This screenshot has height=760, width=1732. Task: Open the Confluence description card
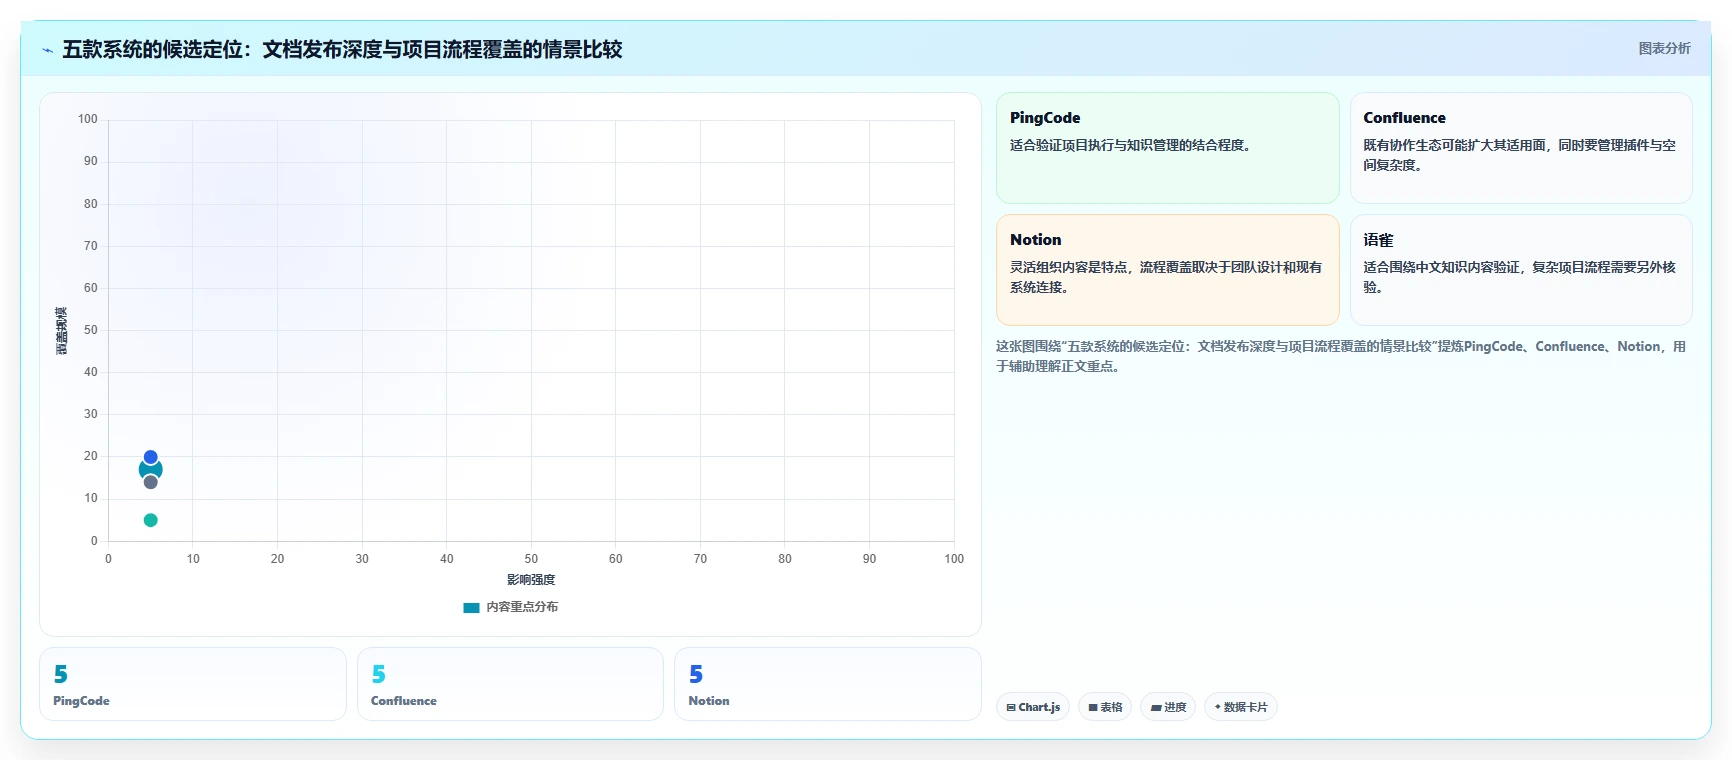click(1521, 148)
